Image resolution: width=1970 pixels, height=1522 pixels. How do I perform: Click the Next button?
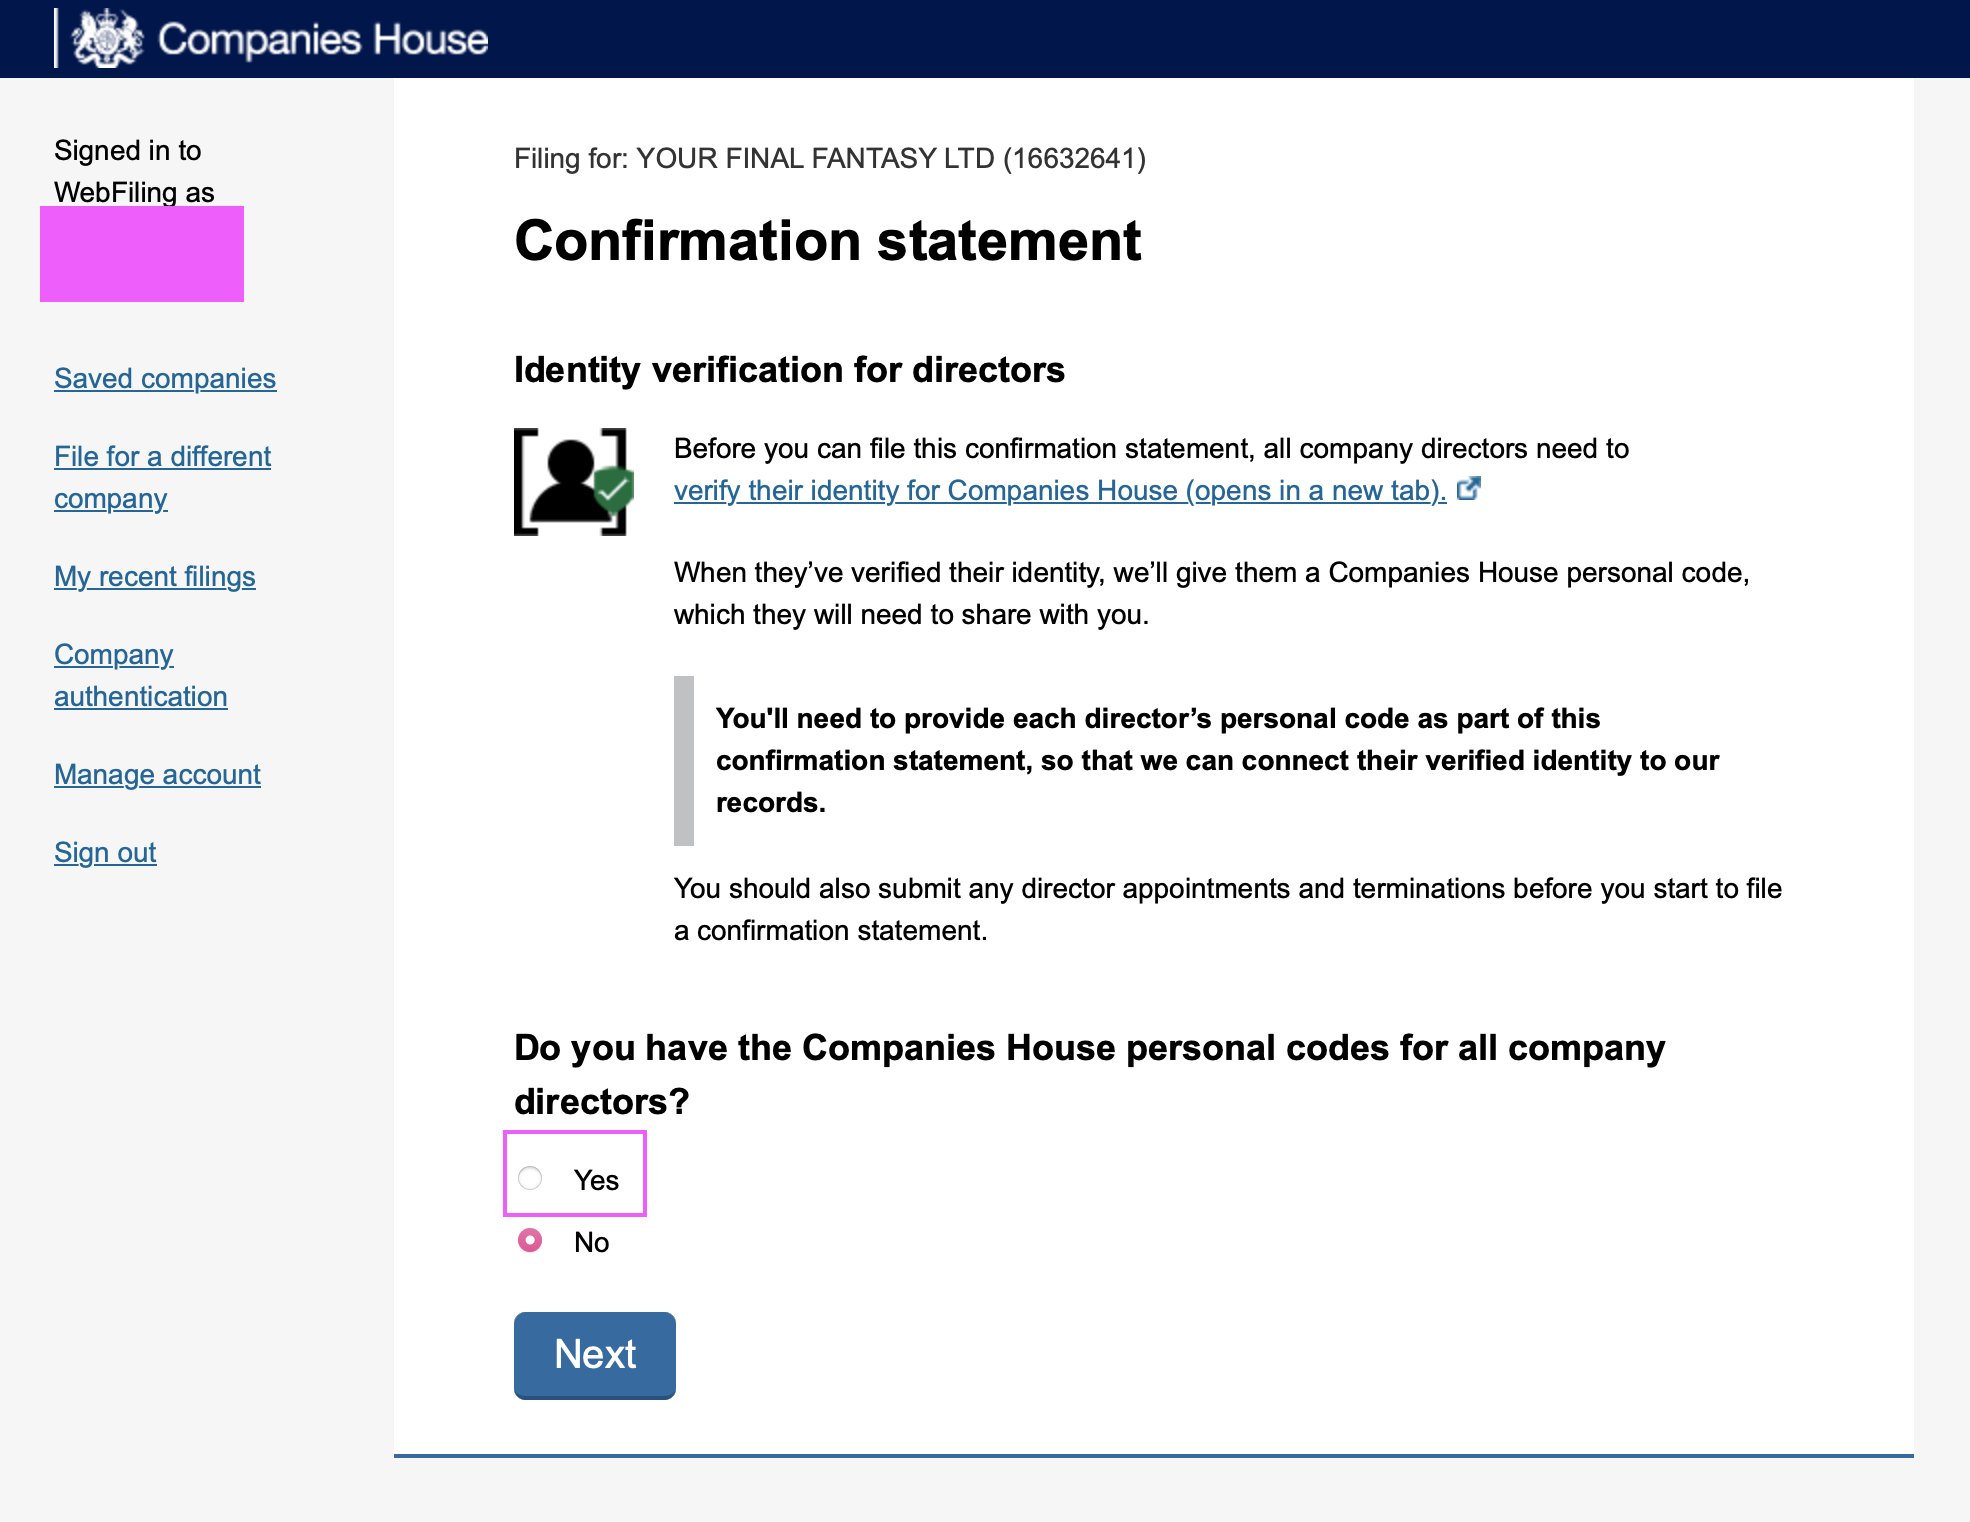point(595,1355)
